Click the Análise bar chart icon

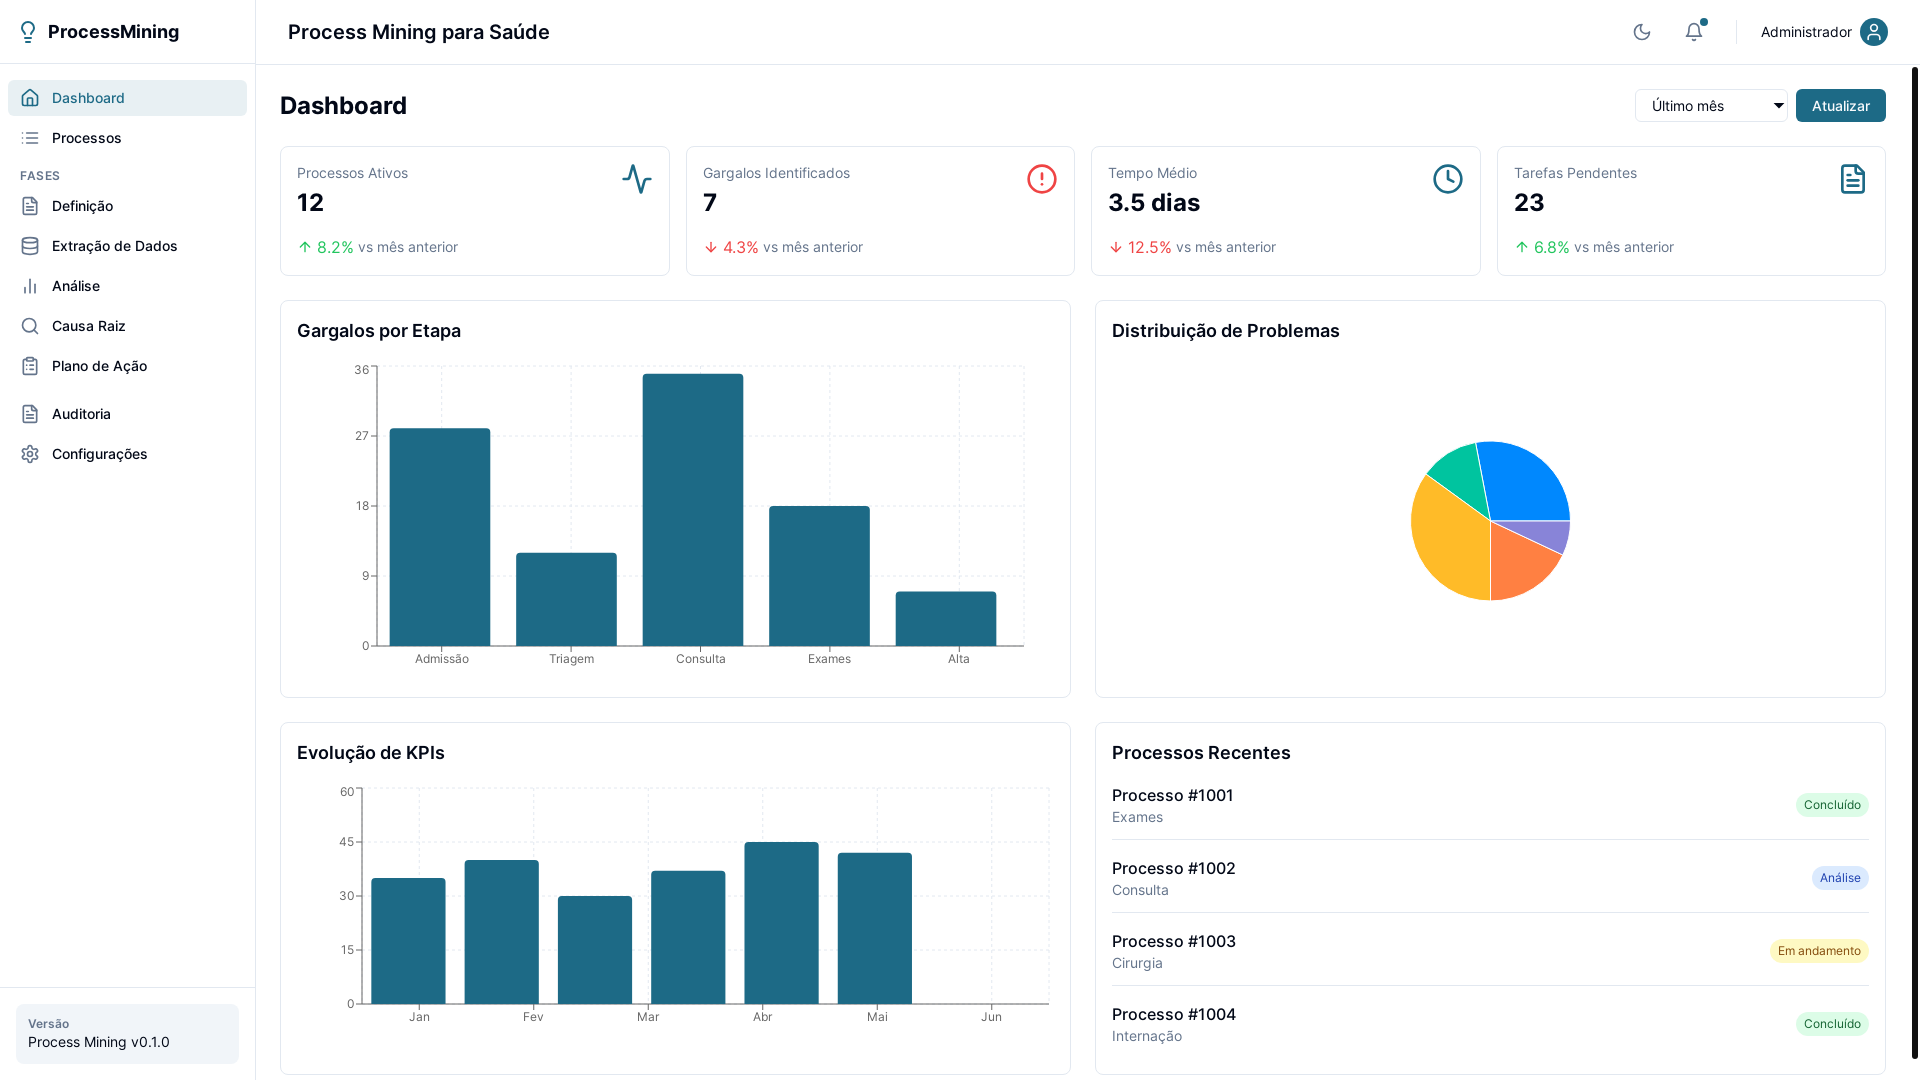click(x=30, y=286)
